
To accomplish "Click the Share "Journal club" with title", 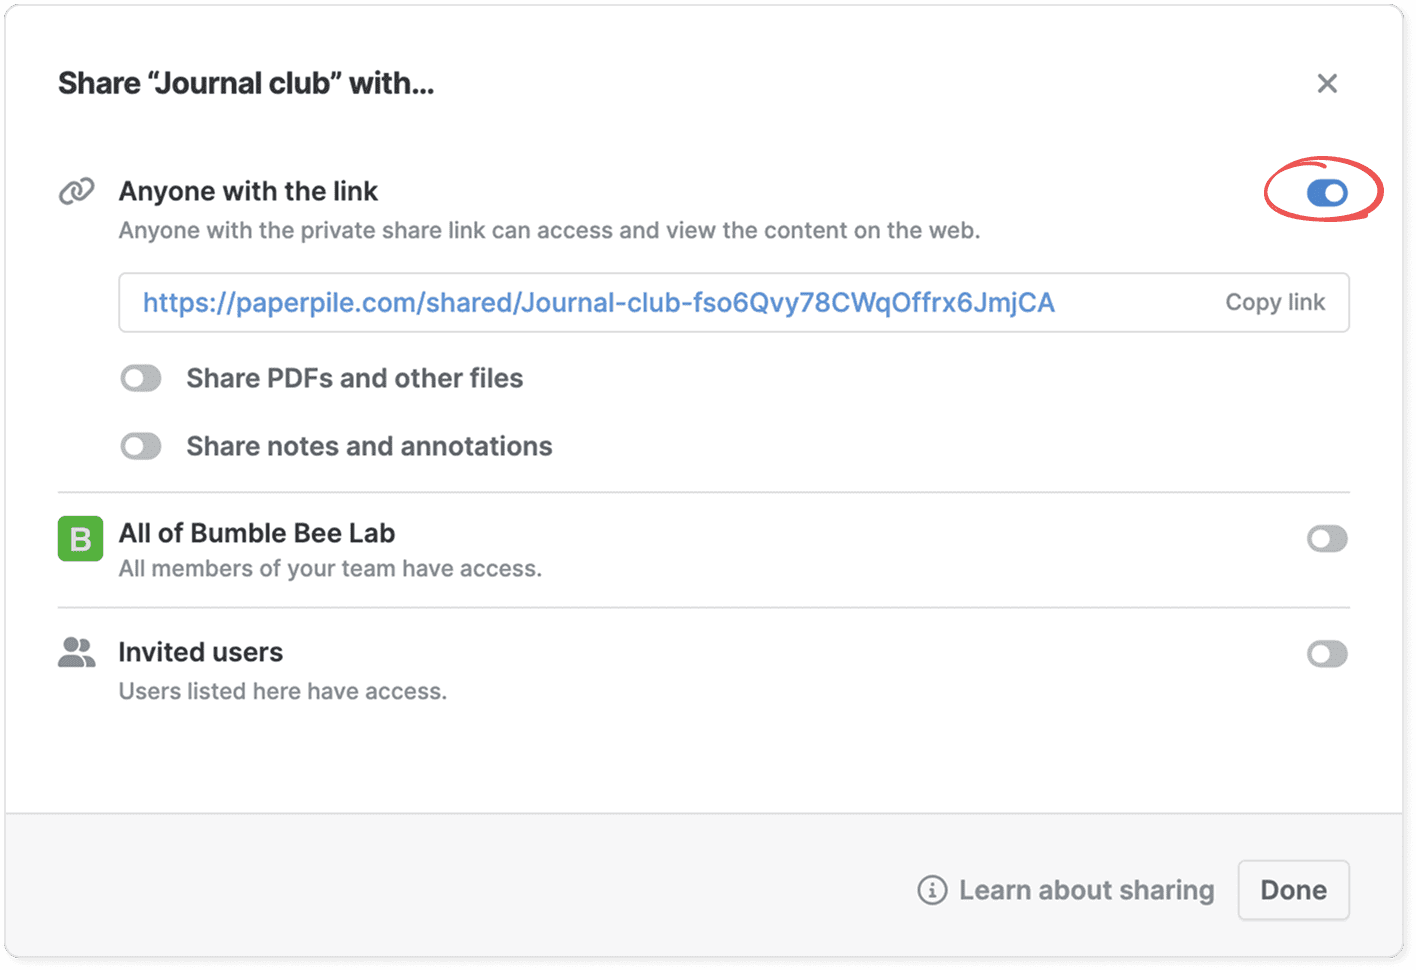I will pyautogui.click(x=246, y=83).
